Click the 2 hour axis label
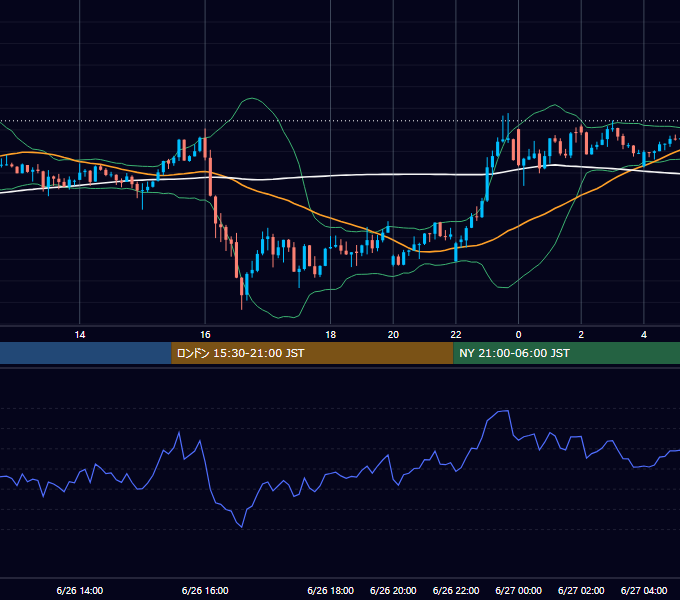The height and width of the screenshot is (600, 680). pos(581,335)
